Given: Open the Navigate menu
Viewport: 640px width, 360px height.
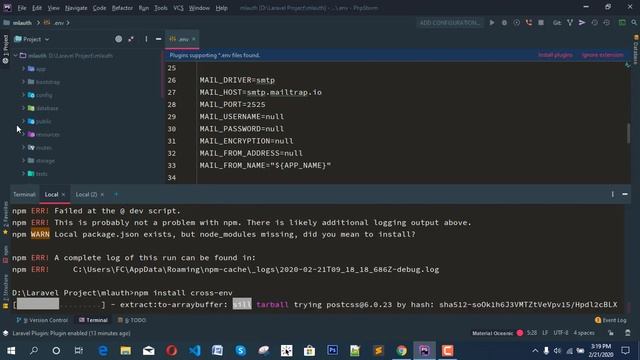Looking at the screenshot, I should pos(76,8).
